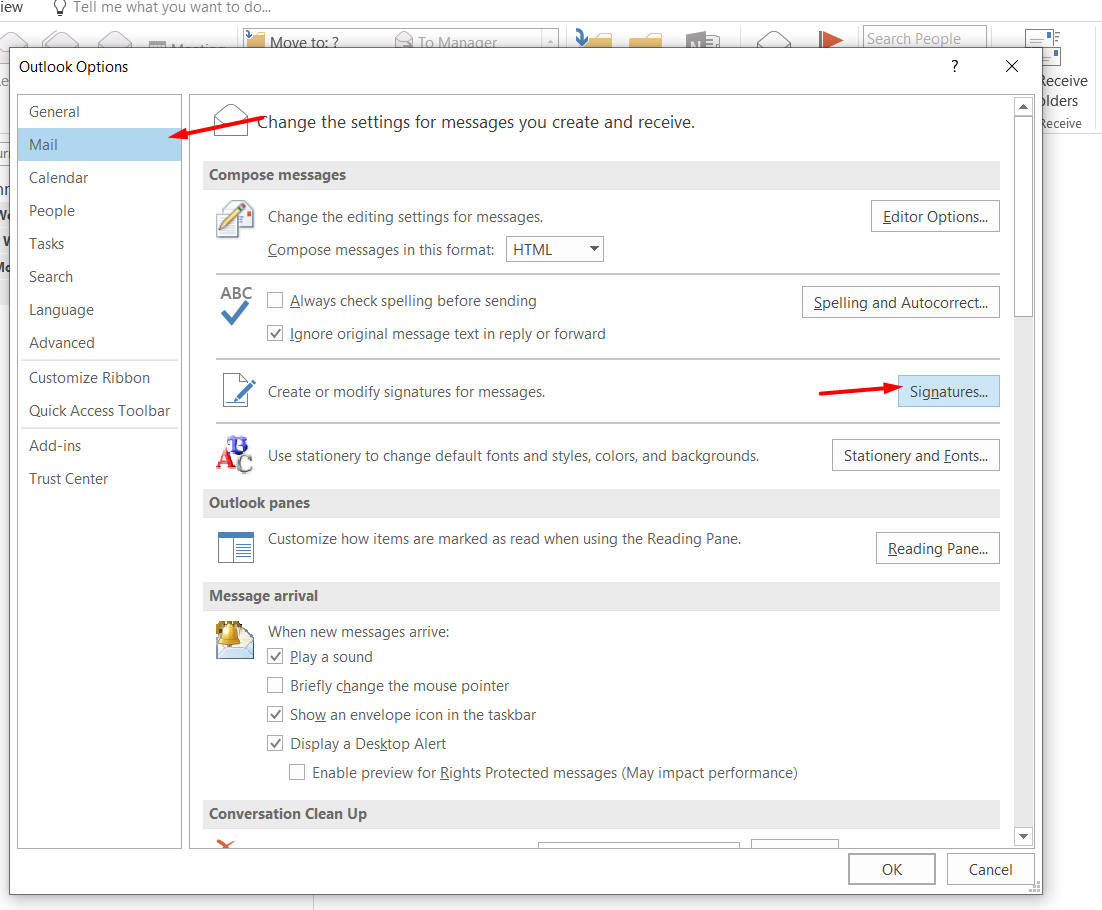
Task: Select the Search options category
Action: click(99, 277)
